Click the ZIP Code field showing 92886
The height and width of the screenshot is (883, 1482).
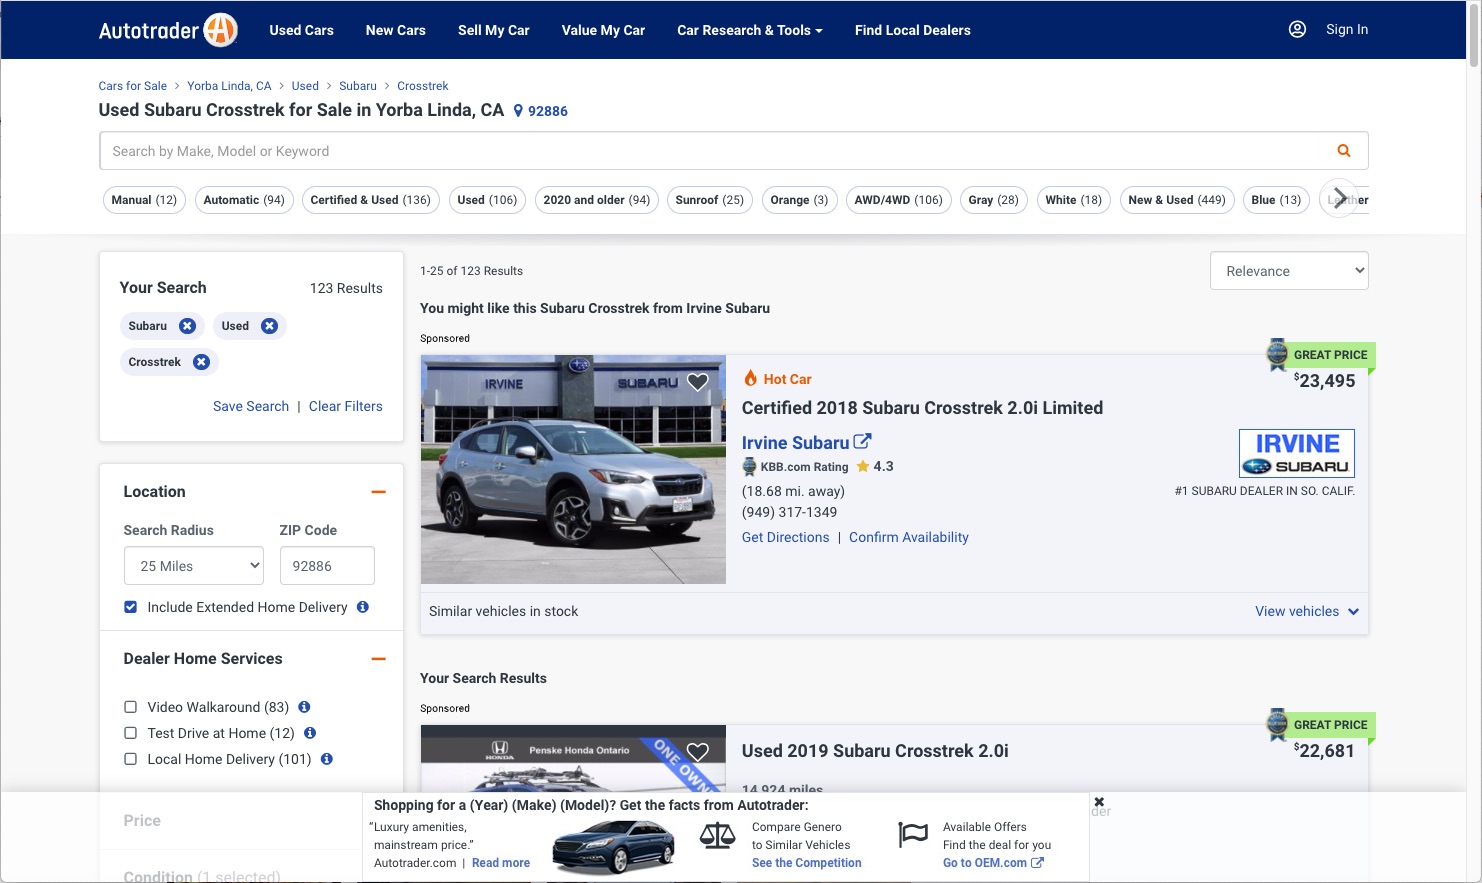(x=327, y=566)
